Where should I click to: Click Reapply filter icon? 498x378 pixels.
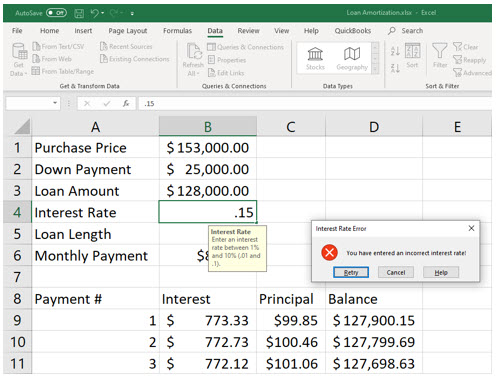click(457, 60)
